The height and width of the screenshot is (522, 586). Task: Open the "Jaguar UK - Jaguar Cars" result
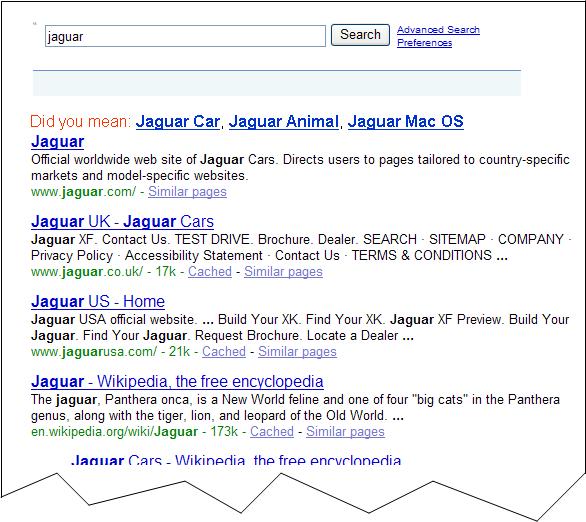coord(122,222)
